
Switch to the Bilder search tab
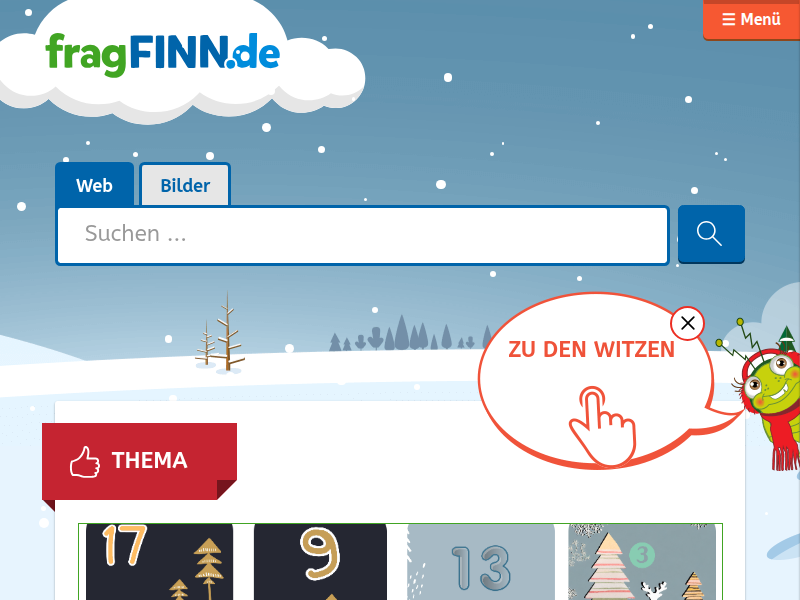(x=185, y=185)
